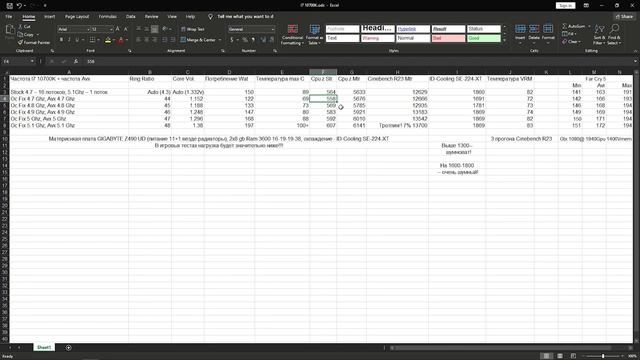Image resolution: width=640 pixels, height=360 pixels.
Task: Toggle italic formatting
Action: 69,40
